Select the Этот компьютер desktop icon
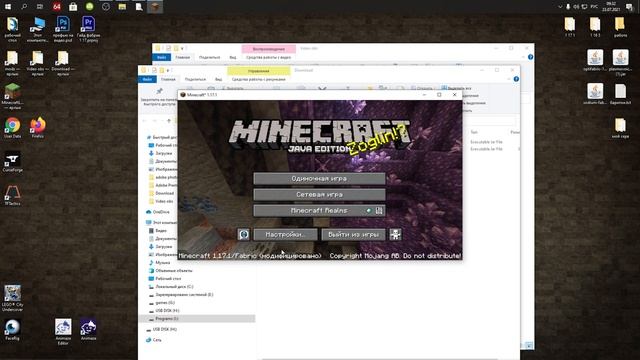 tap(38, 29)
